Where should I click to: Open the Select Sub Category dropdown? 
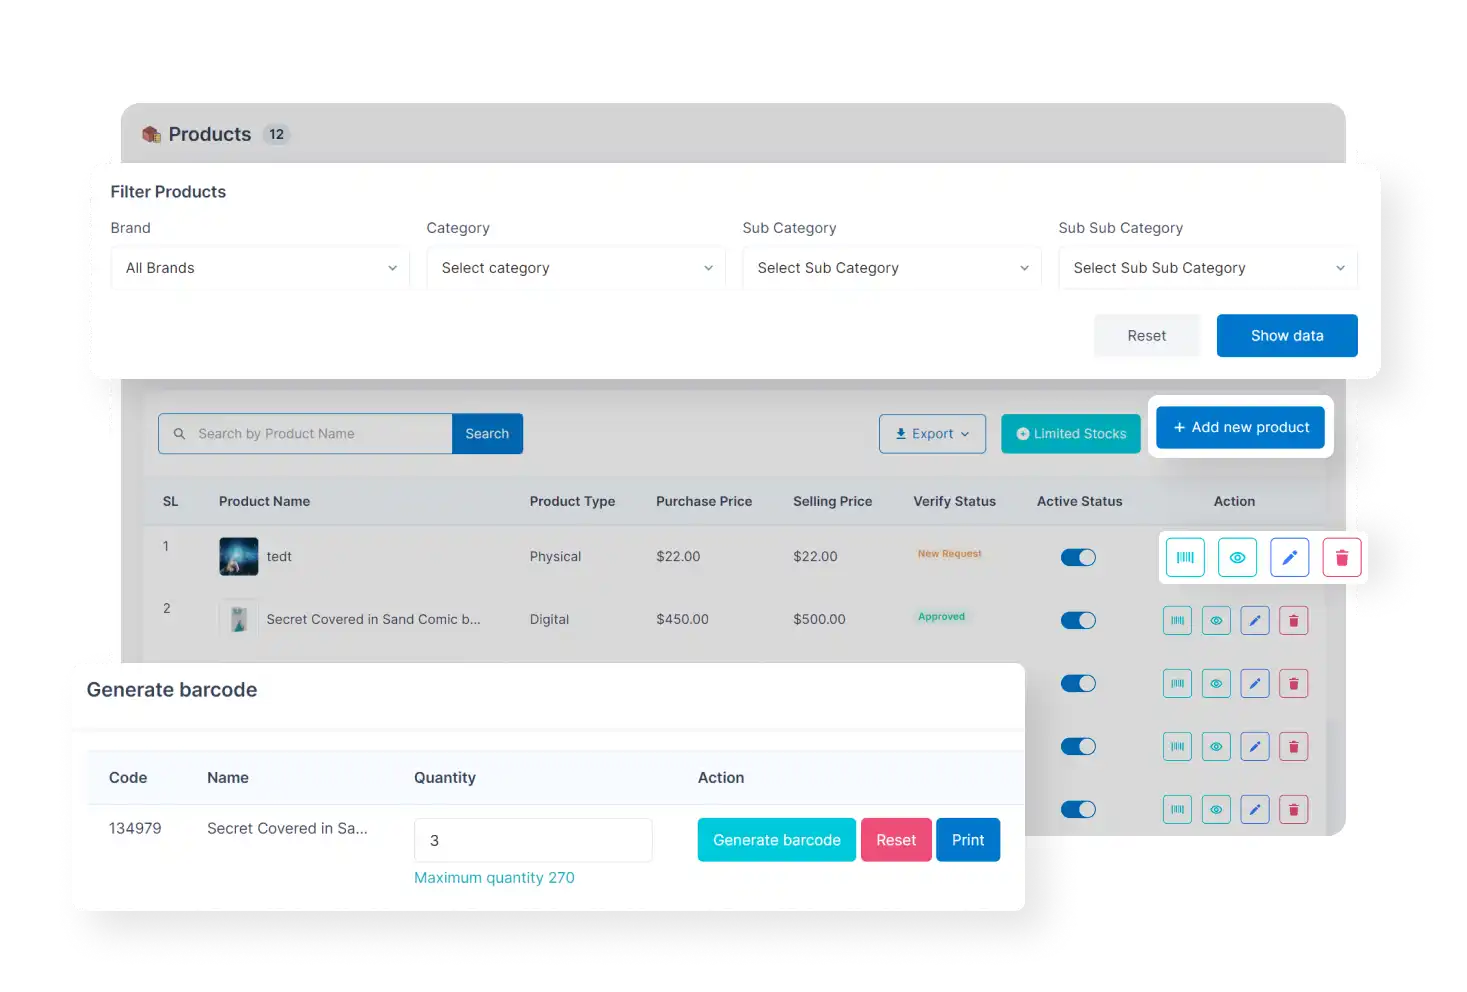(890, 267)
